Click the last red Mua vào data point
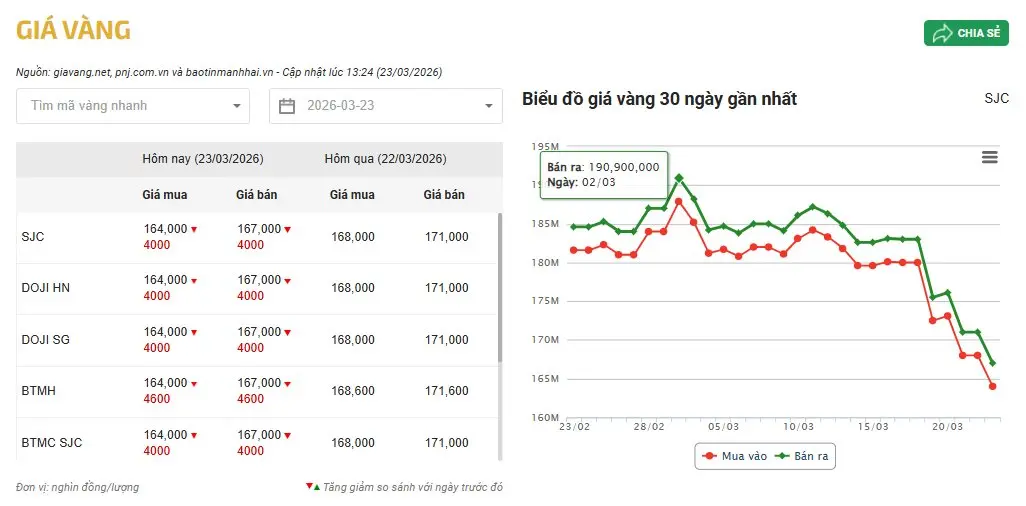The width and height of the screenshot is (1026, 506). (993, 386)
